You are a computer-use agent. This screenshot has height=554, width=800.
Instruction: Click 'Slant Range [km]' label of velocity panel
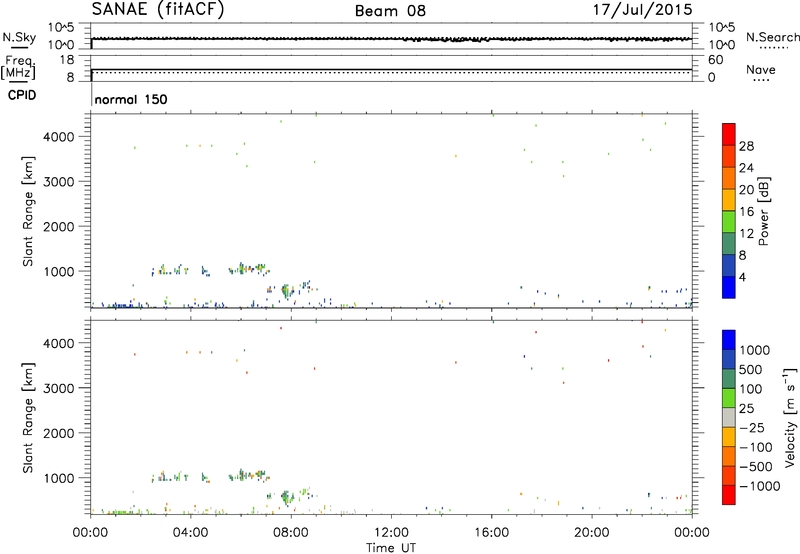click(x=28, y=418)
